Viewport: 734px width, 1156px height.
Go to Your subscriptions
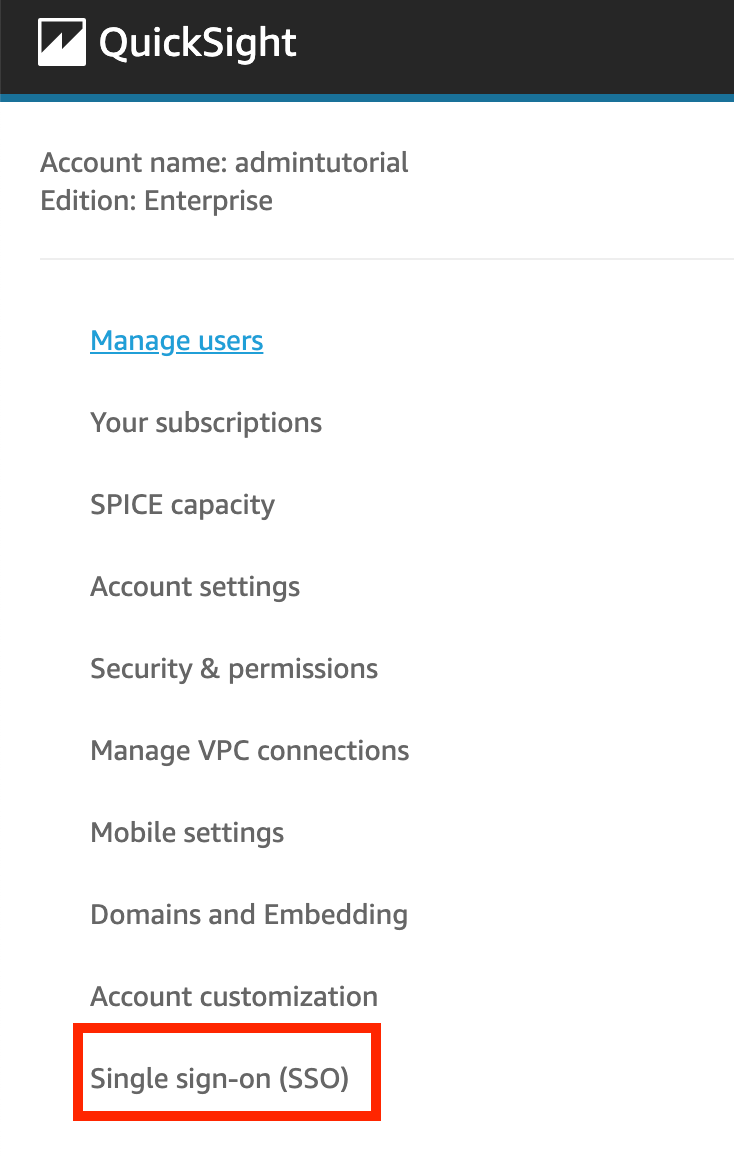click(x=206, y=423)
